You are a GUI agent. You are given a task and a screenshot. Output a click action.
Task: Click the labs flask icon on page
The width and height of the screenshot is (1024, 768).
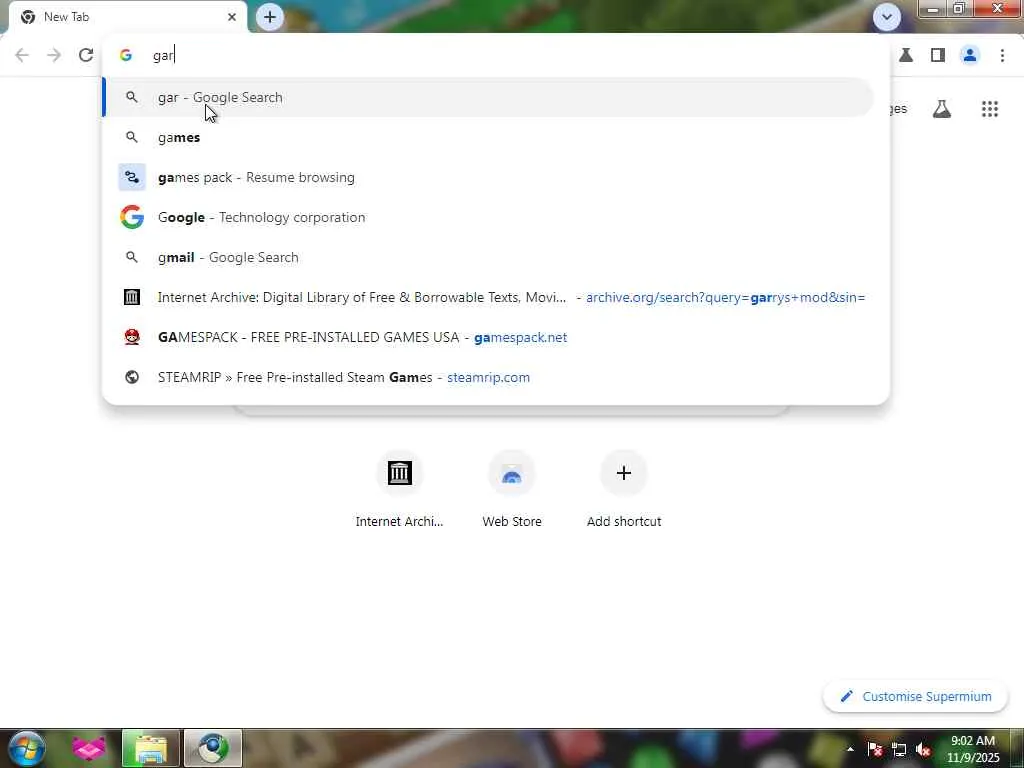click(942, 109)
